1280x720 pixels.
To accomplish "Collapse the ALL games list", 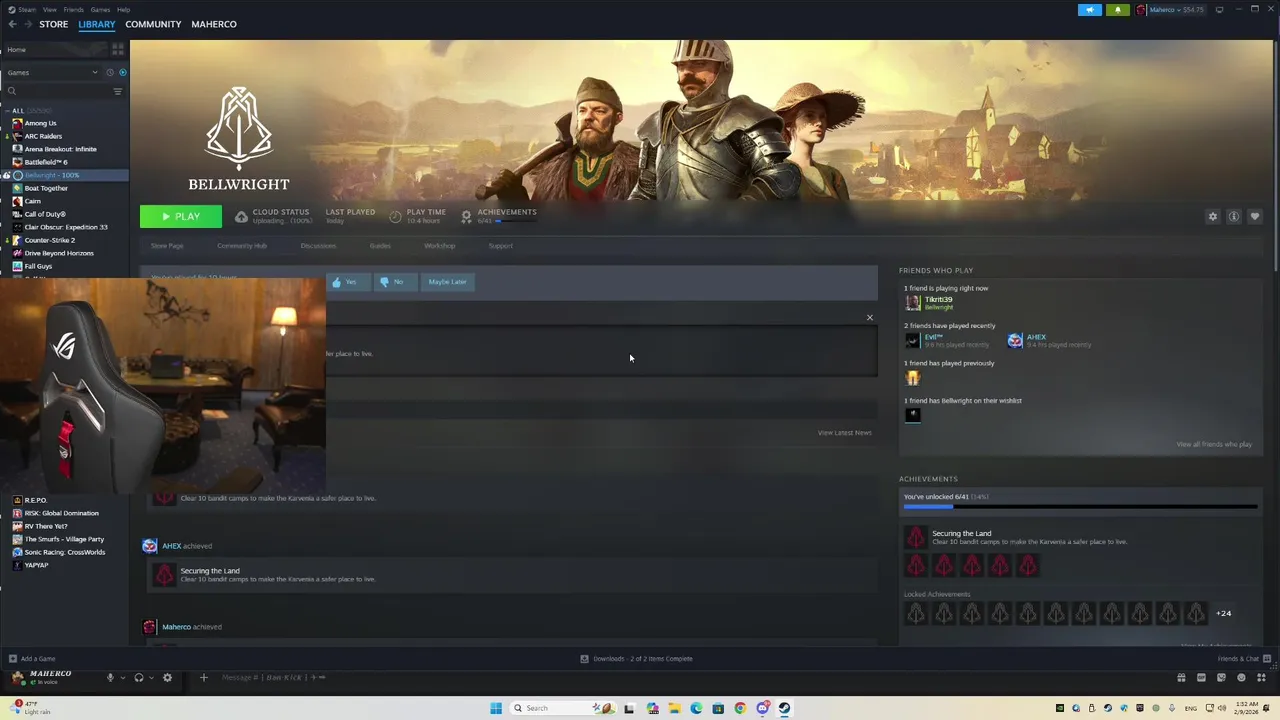I will tap(6, 110).
